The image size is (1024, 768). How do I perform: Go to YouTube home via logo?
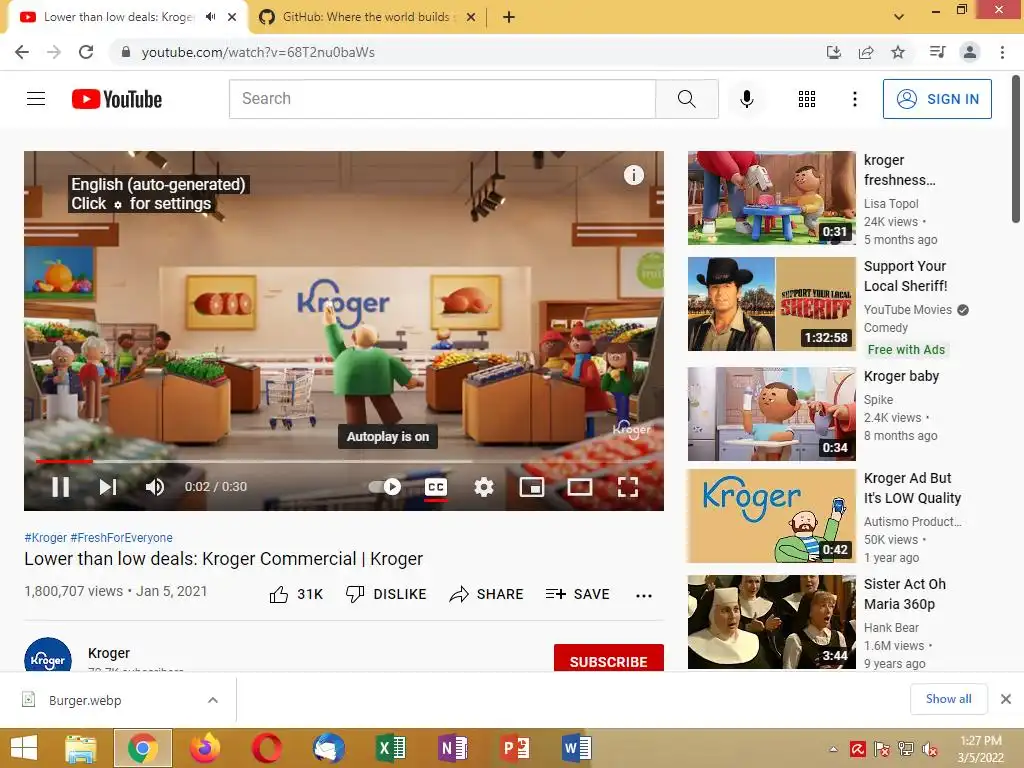pos(117,99)
